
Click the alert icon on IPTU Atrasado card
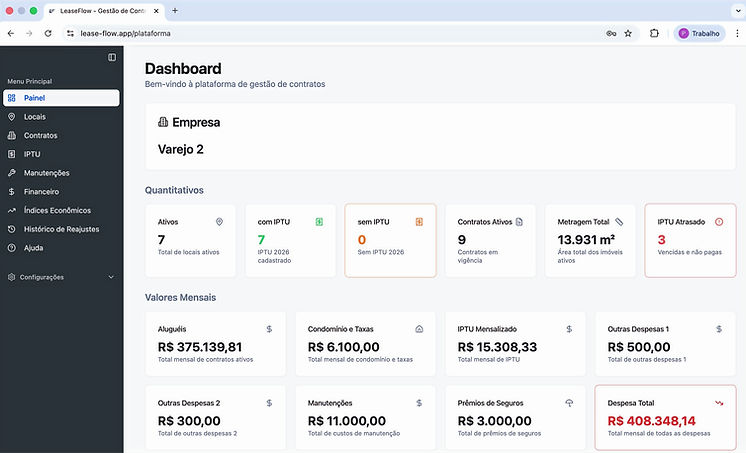(719, 222)
